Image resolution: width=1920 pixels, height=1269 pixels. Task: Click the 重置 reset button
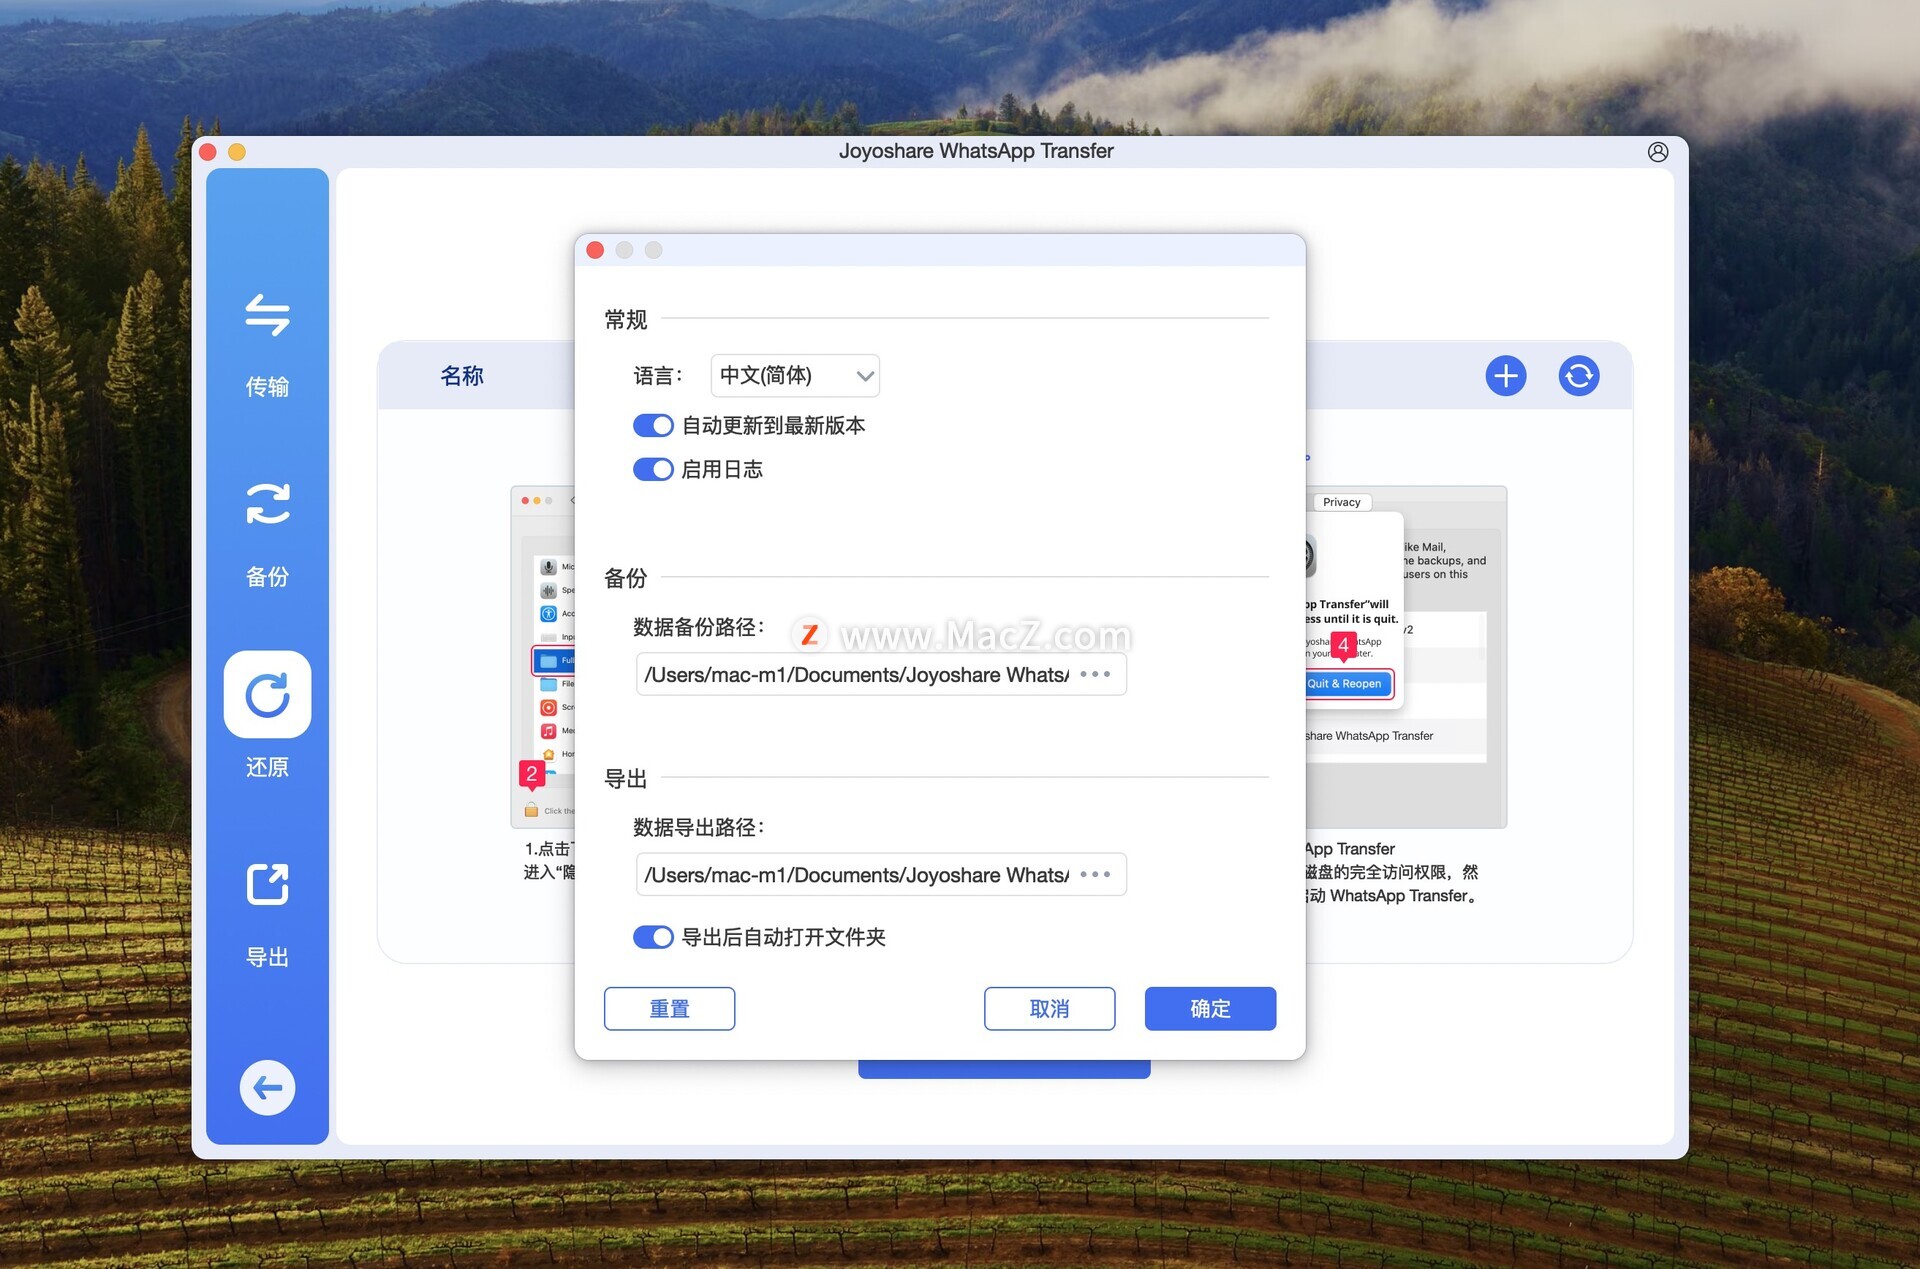pyautogui.click(x=669, y=1009)
